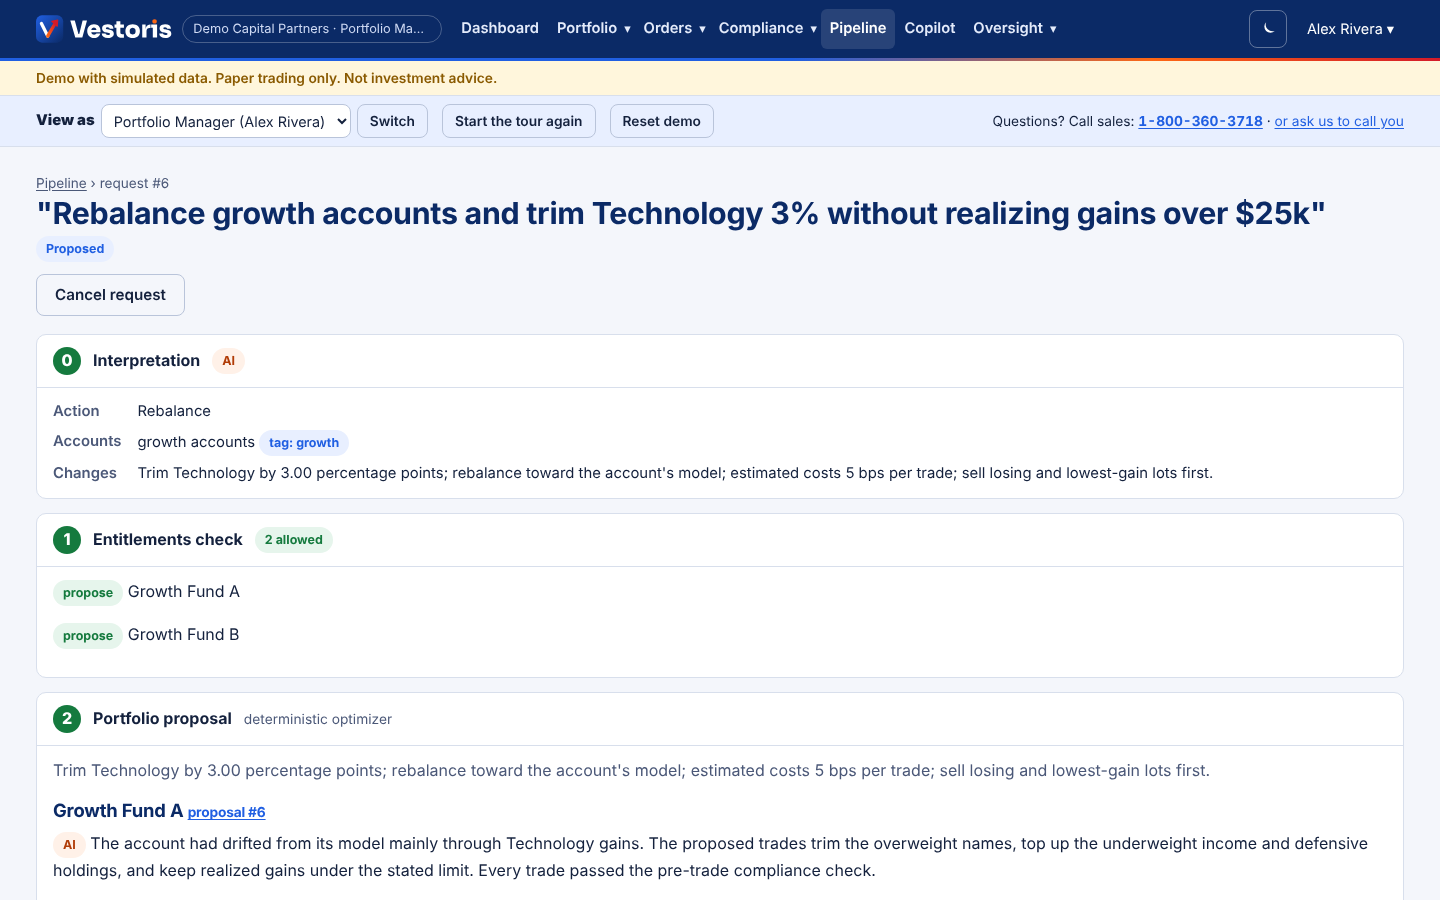Click the Growth Fund B entitlement row text
Screen dimensions: 1440x900
point(184,635)
